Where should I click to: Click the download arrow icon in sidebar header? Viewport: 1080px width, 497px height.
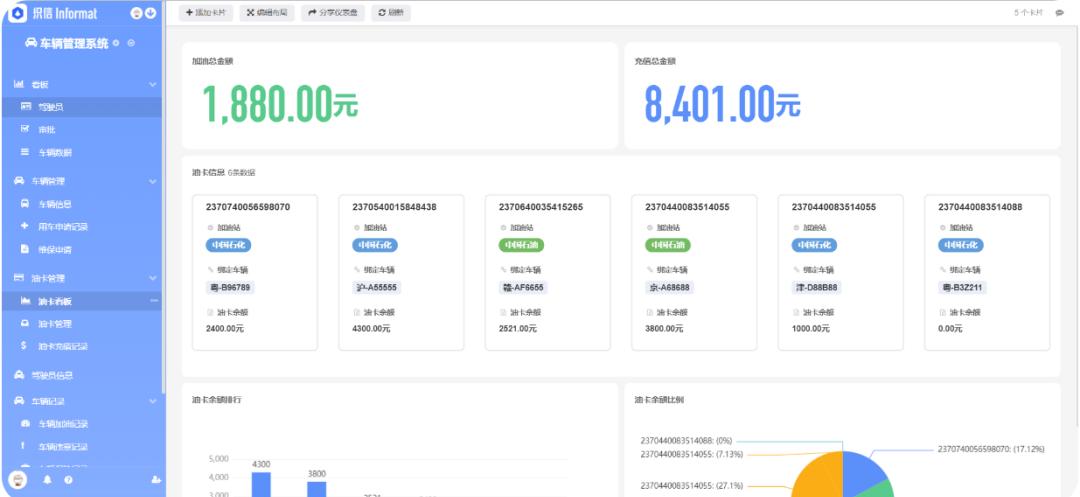tap(150, 13)
